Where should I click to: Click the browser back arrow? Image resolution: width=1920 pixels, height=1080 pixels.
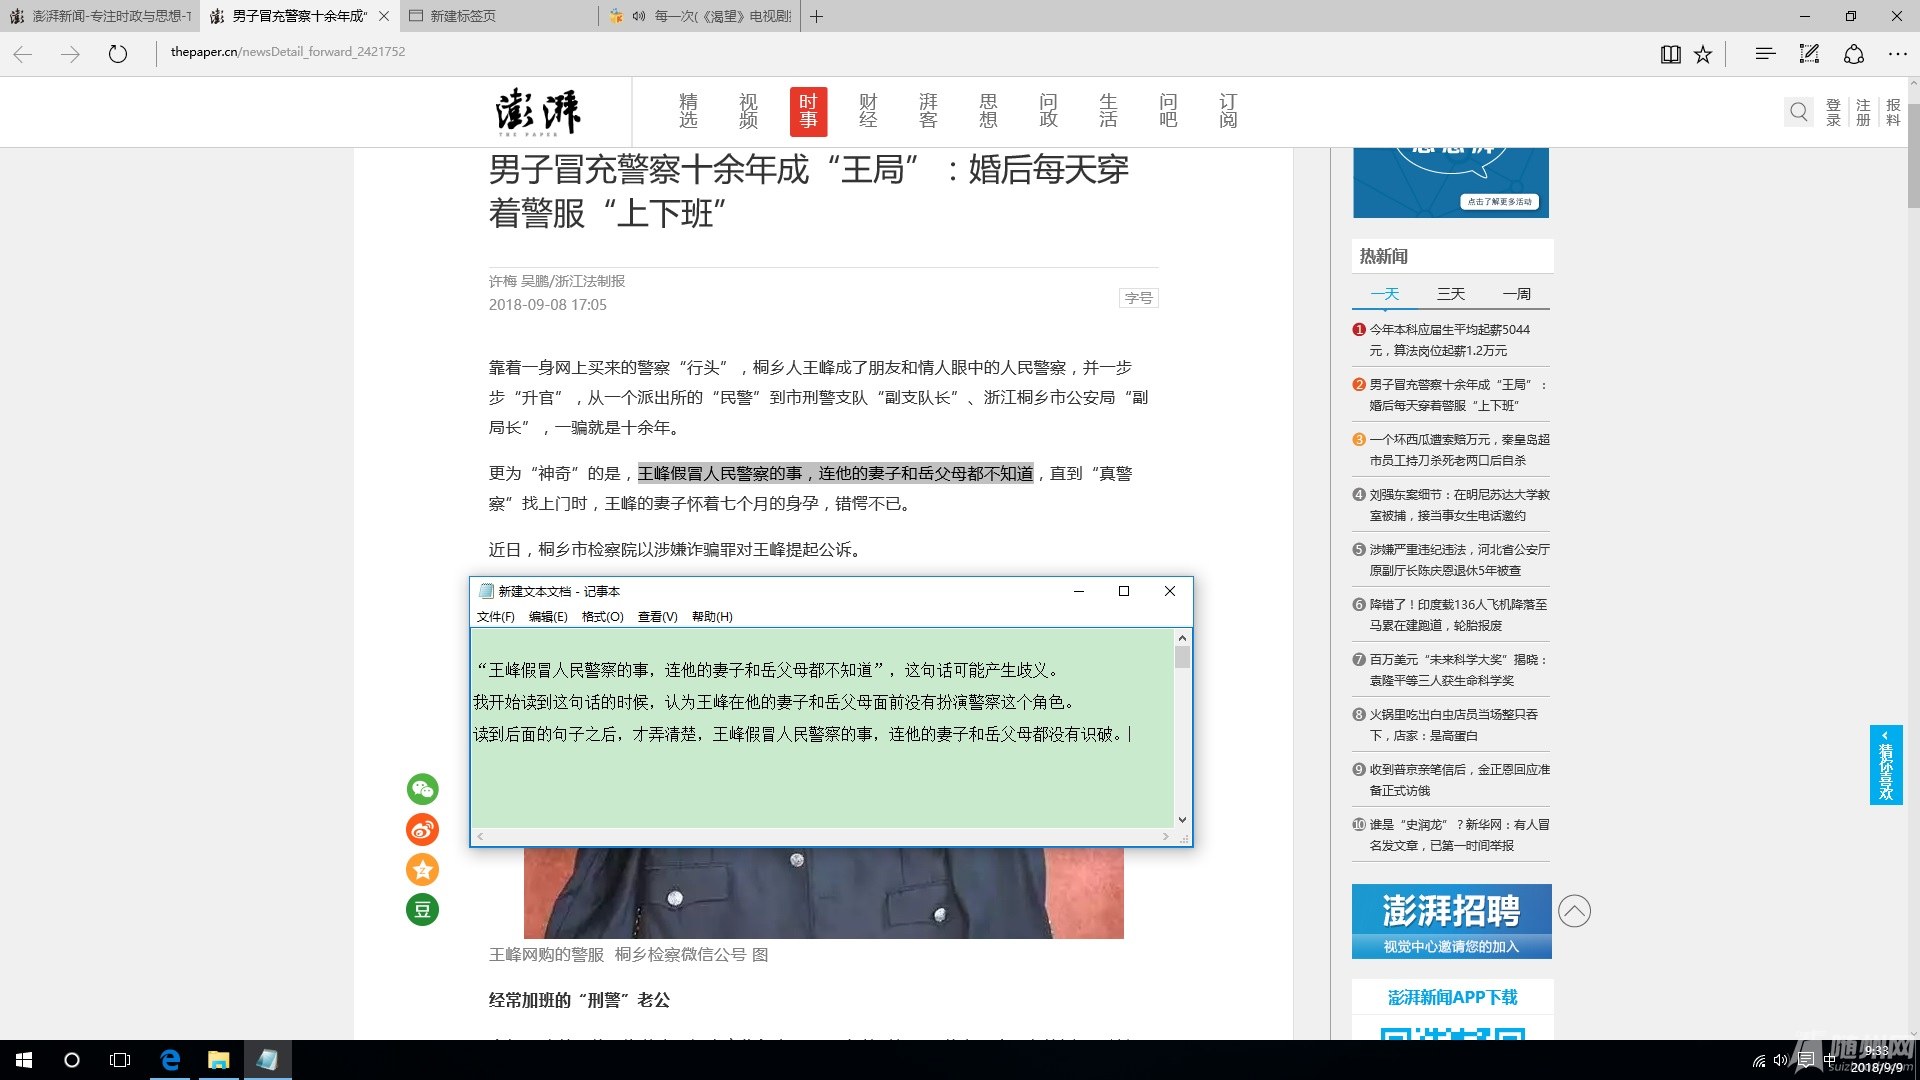23,54
